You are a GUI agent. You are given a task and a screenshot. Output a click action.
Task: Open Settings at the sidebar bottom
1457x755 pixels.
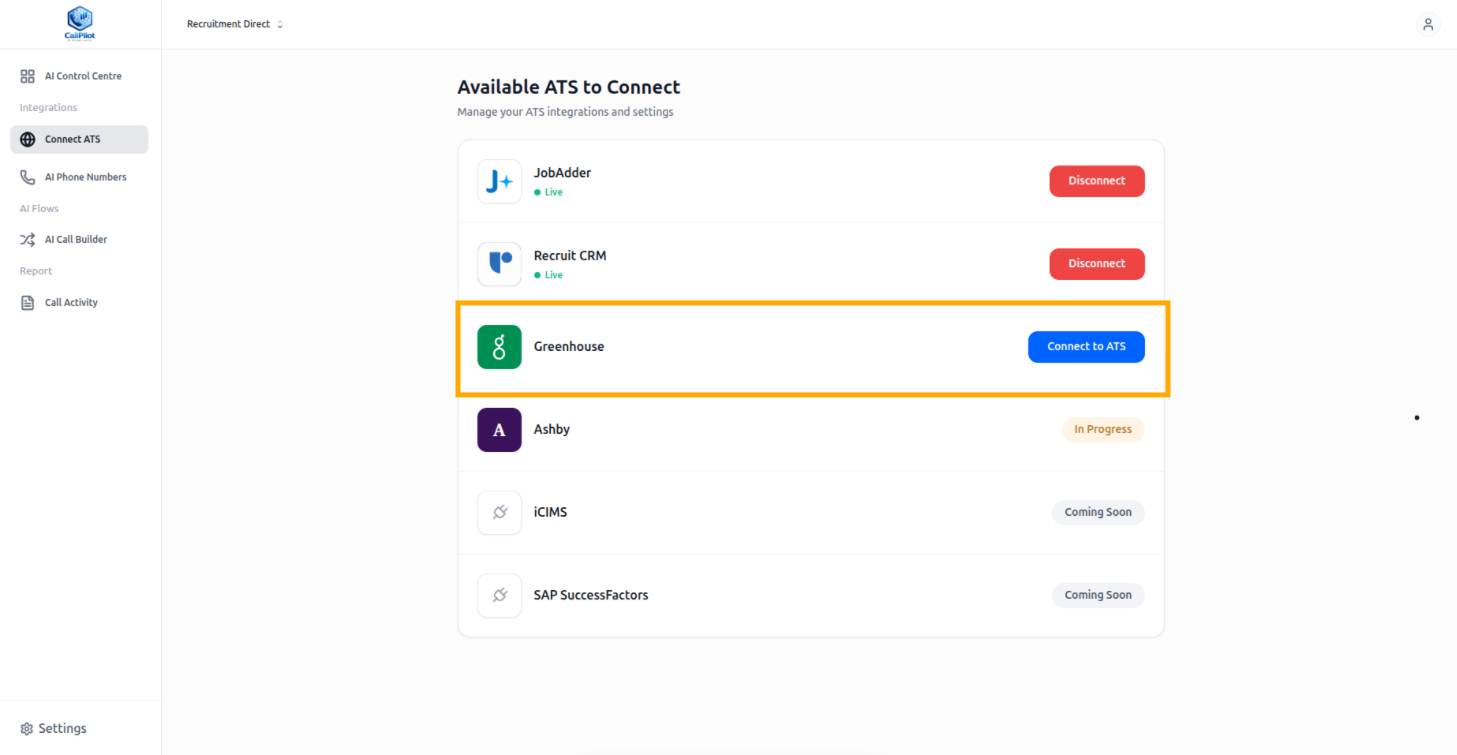(54, 729)
